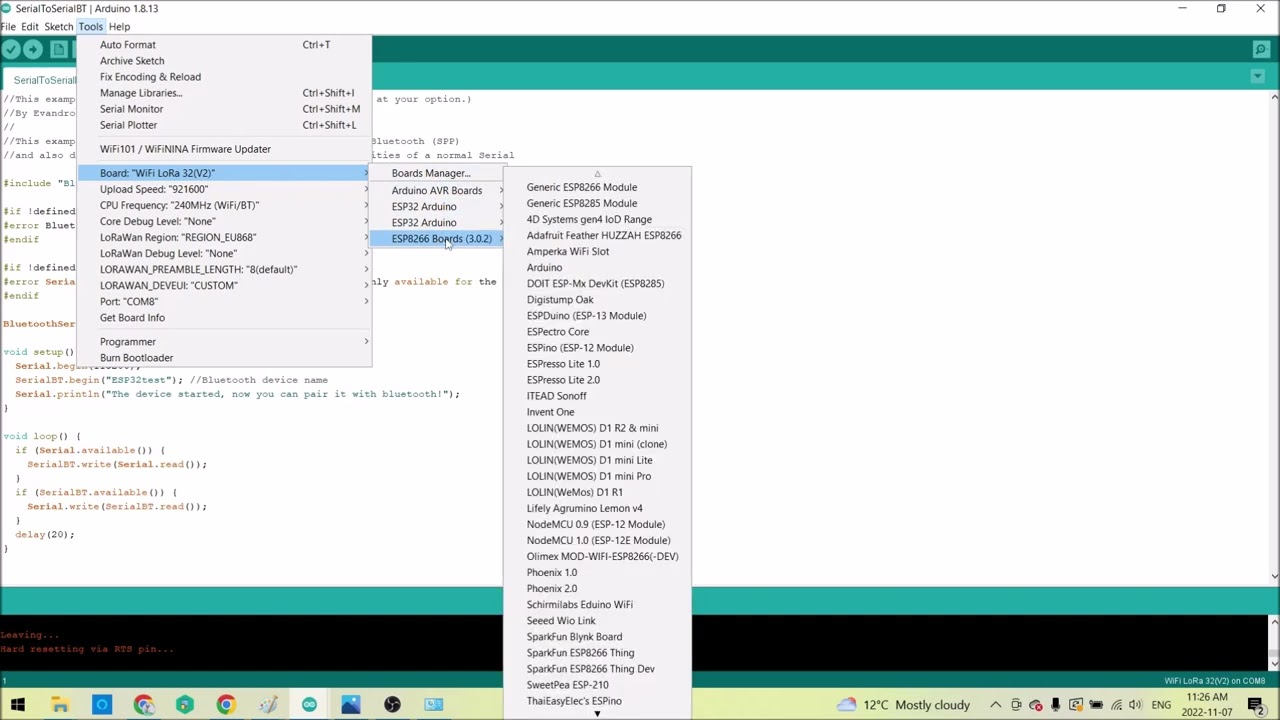Click the microphone tray icon
The image size is (1280, 720).
1055,705
